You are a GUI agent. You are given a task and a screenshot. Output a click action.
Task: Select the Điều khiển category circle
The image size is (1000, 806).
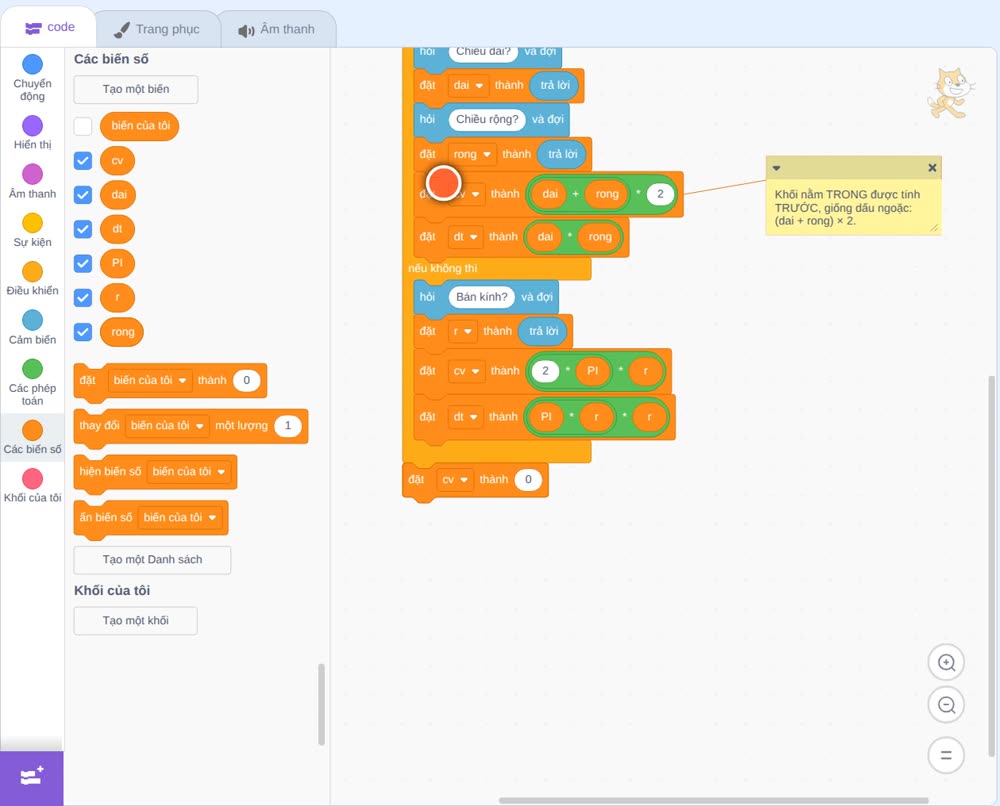(x=33, y=272)
